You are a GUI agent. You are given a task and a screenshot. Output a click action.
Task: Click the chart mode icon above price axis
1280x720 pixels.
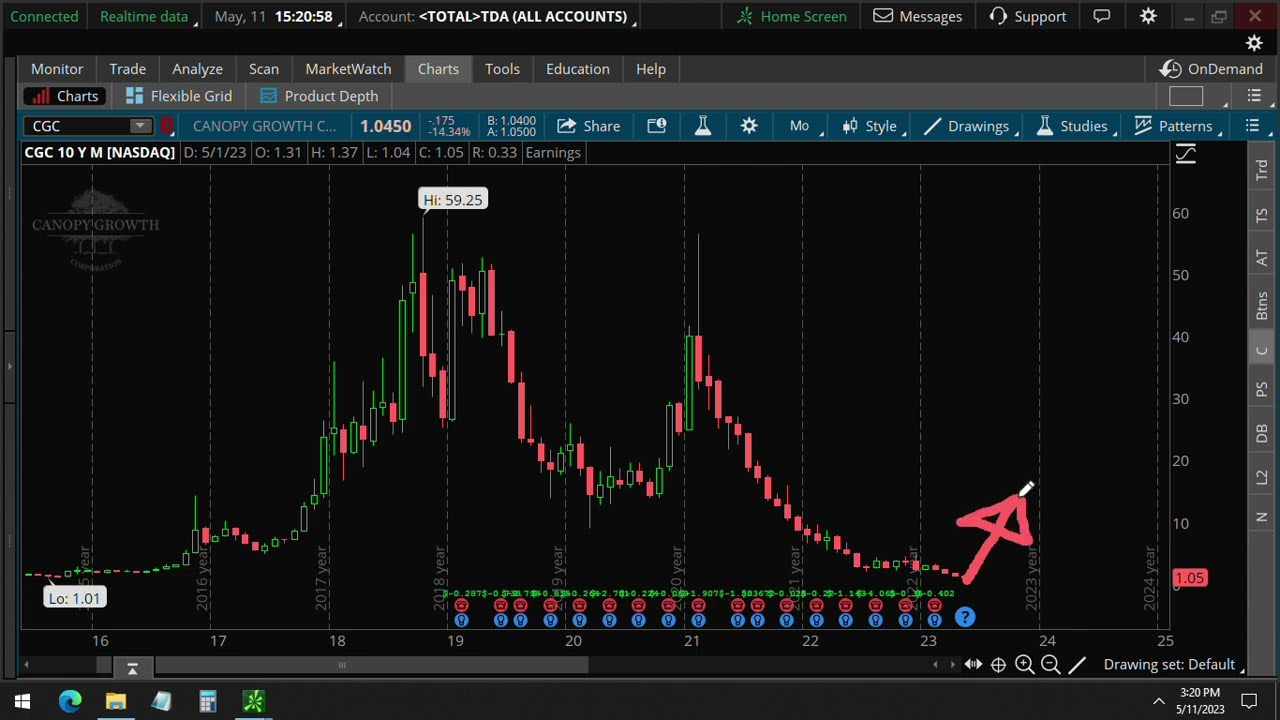click(x=1185, y=154)
